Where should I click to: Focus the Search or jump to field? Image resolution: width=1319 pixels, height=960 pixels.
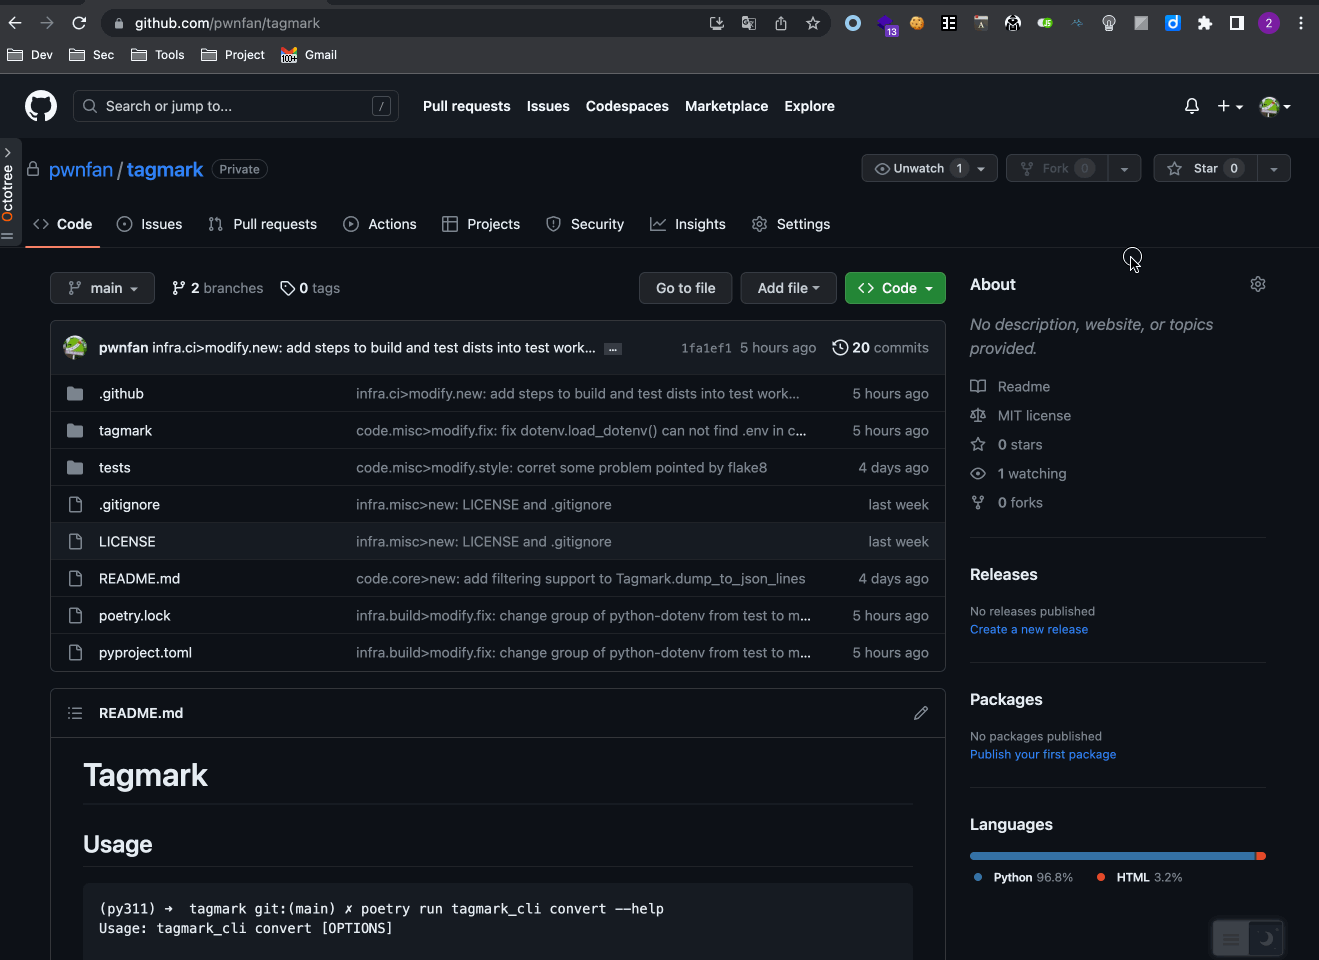pyautogui.click(x=236, y=106)
